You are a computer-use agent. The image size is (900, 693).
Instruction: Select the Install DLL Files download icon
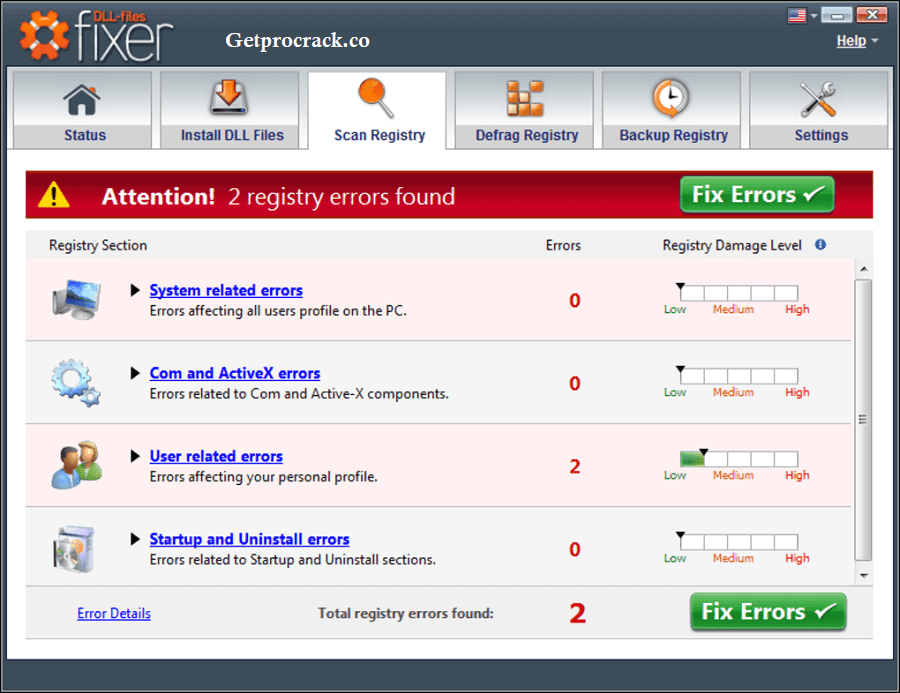(229, 97)
